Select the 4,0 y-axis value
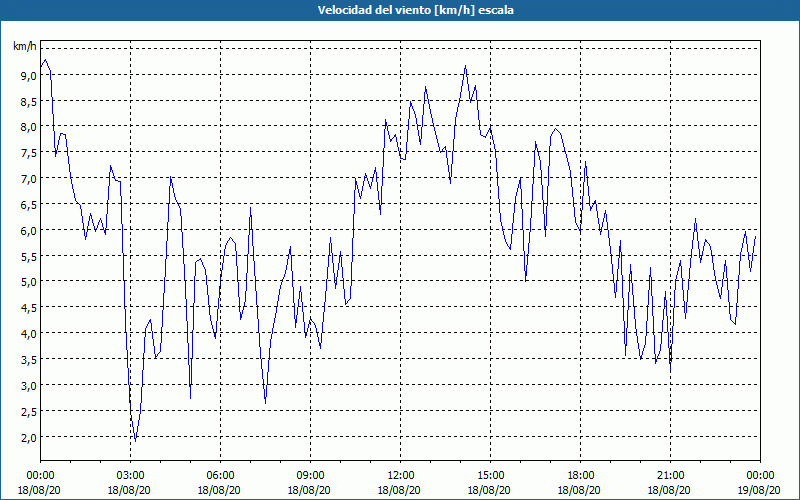The height and width of the screenshot is (500, 800). (28, 334)
